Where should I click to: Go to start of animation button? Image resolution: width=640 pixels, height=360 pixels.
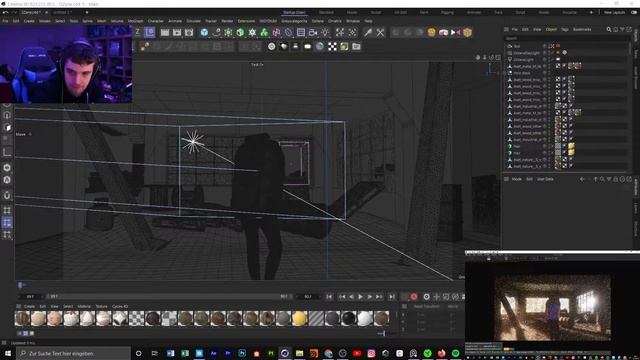[x=329, y=297]
